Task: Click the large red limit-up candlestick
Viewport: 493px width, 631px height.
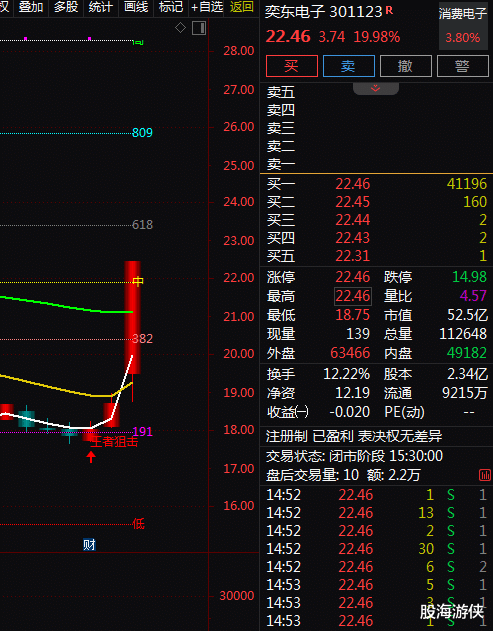Action: click(x=132, y=318)
